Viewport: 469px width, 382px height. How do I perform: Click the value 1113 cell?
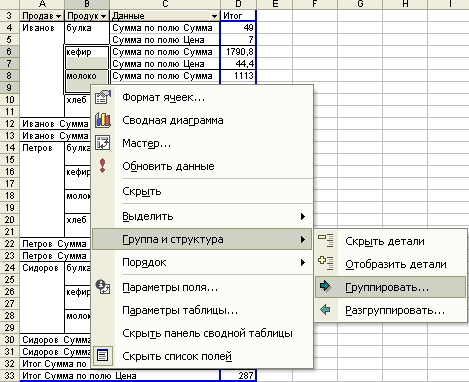click(238, 76)
